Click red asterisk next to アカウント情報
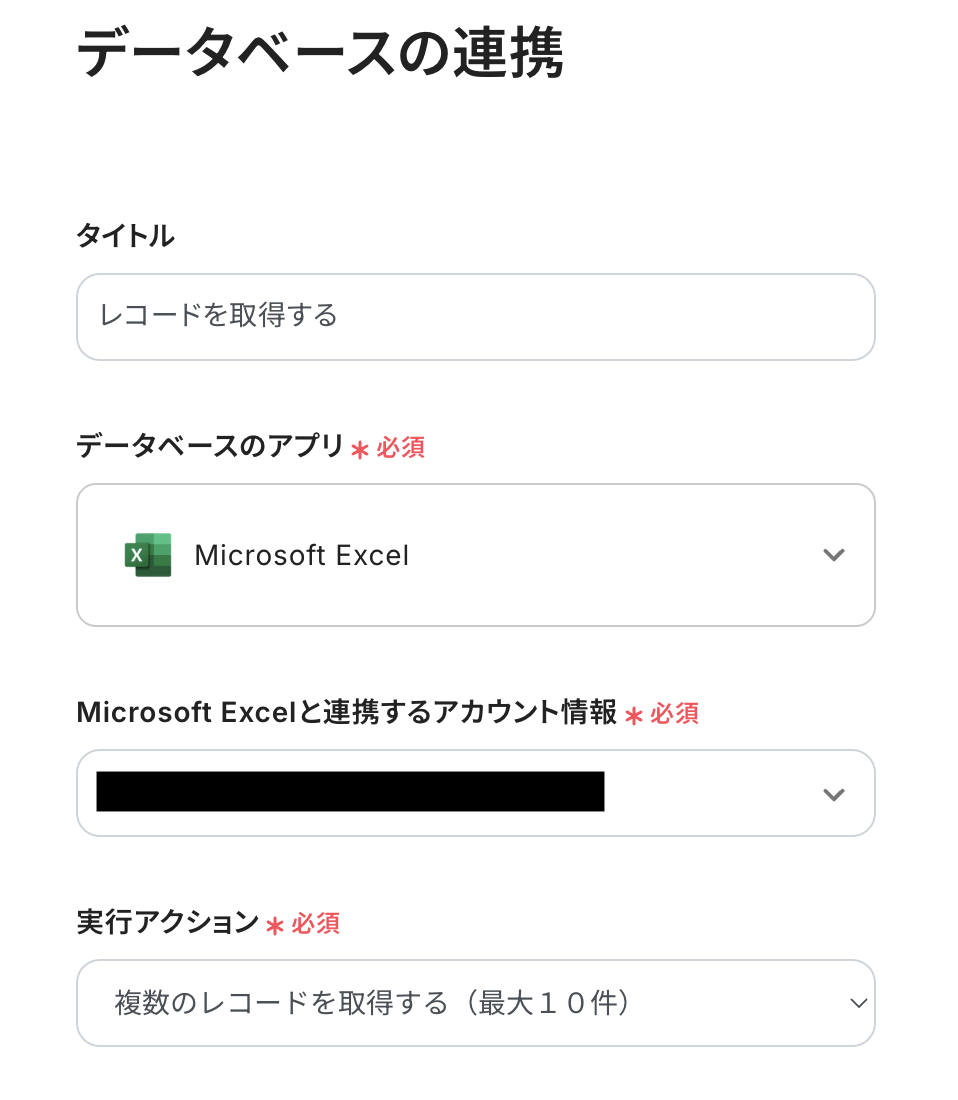Image resolution: width=958 pixels, height=1100 pixels. (x=633, y=715)
